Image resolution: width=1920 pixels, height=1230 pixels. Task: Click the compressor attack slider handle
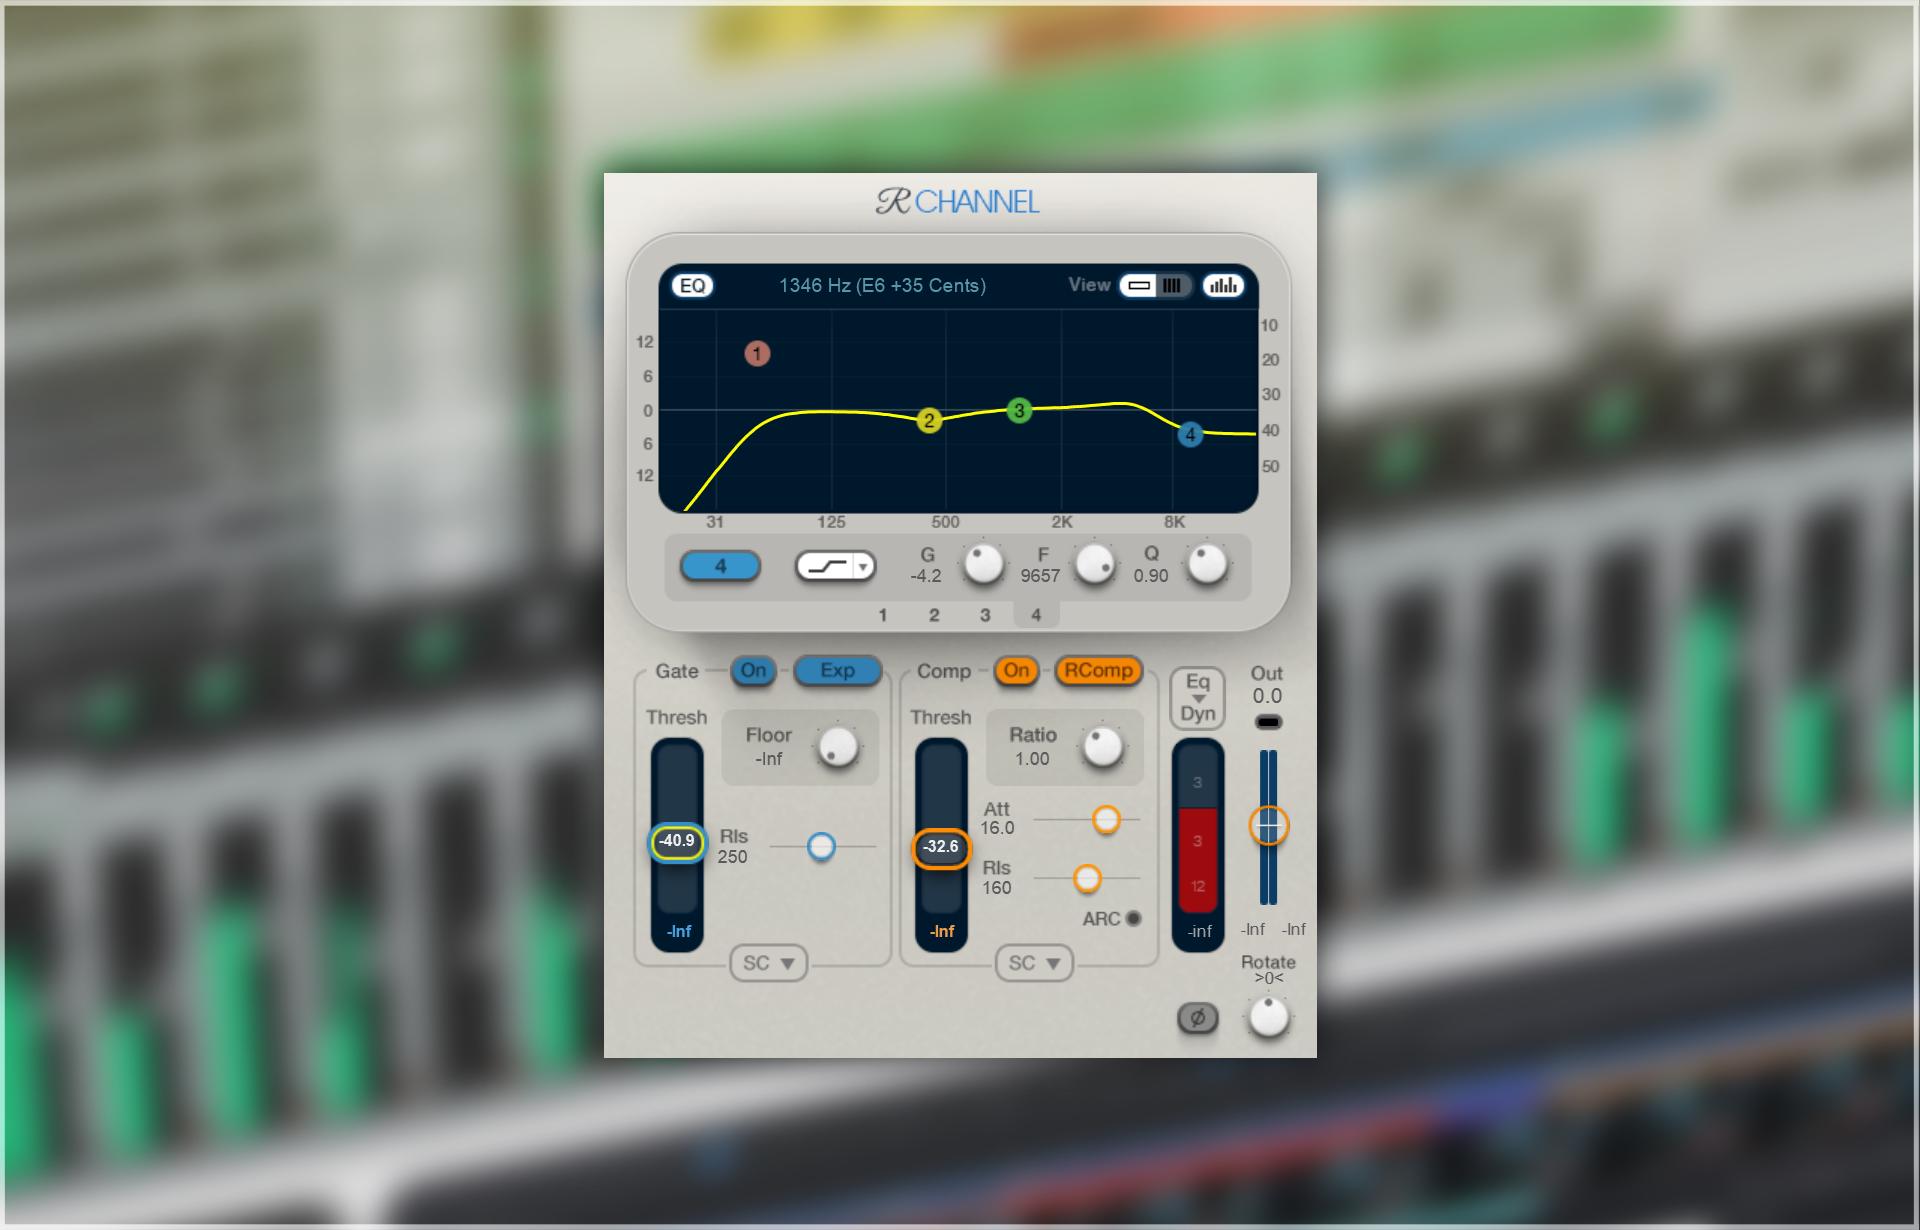[x=1106, y=819]
